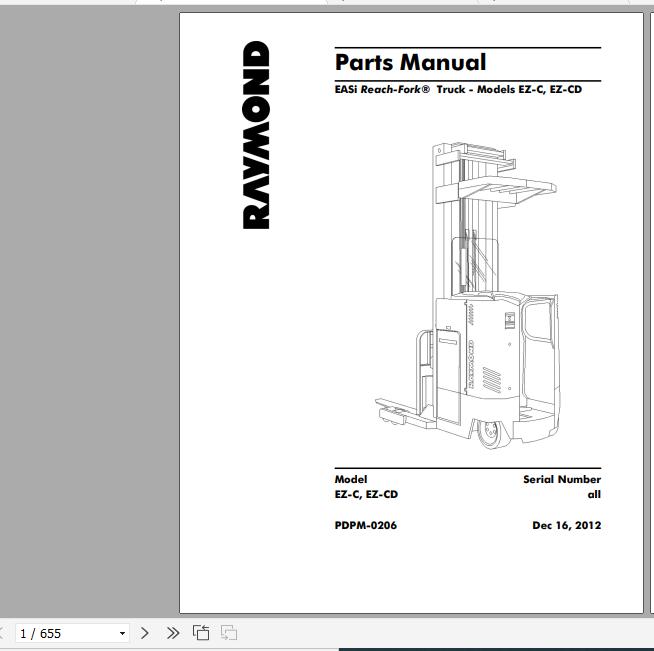Click the 'PDPM-0206' document number

366,525
